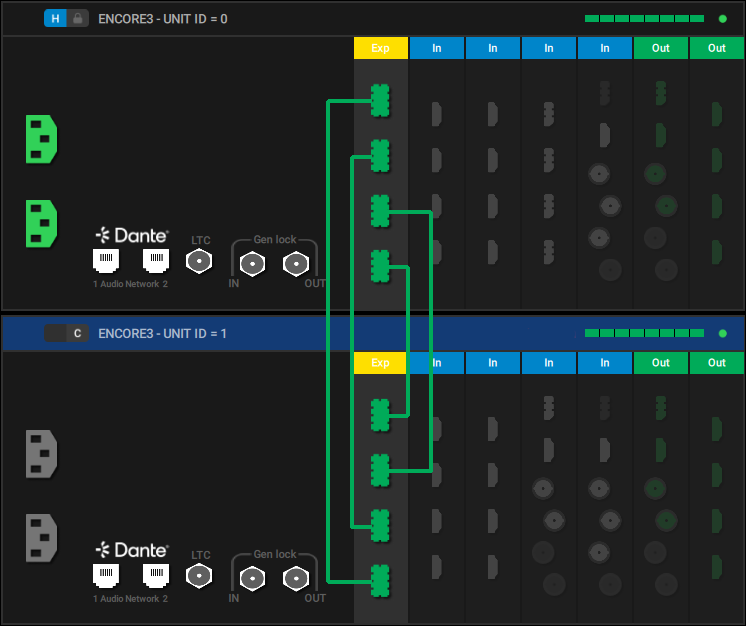Click the lower green power inlet on Unit 0
746x626 pixels.
[x=41, y=224]
